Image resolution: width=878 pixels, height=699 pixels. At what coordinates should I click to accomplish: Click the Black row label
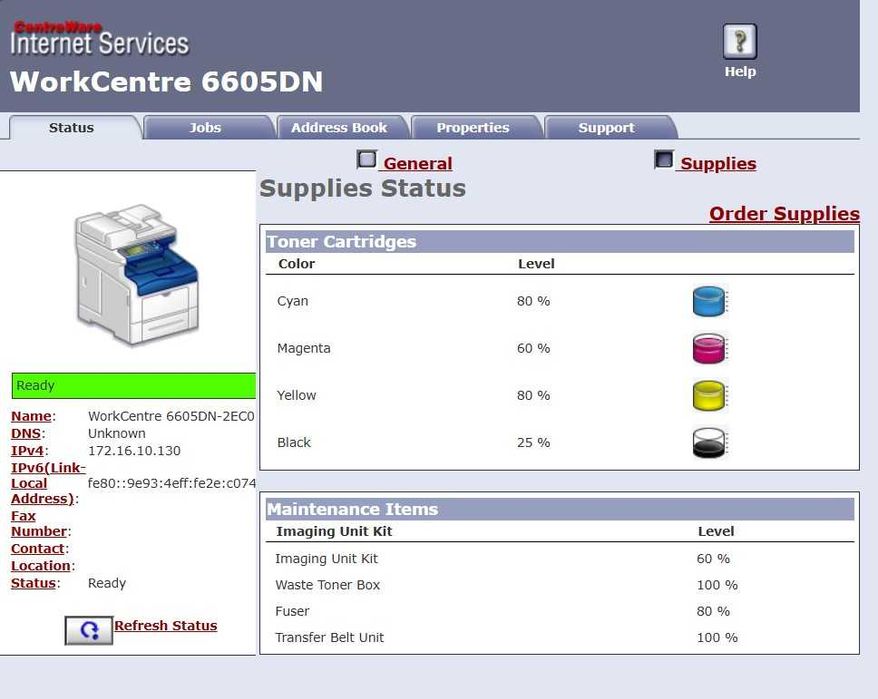pyautogui.click(x=294, y=442)
